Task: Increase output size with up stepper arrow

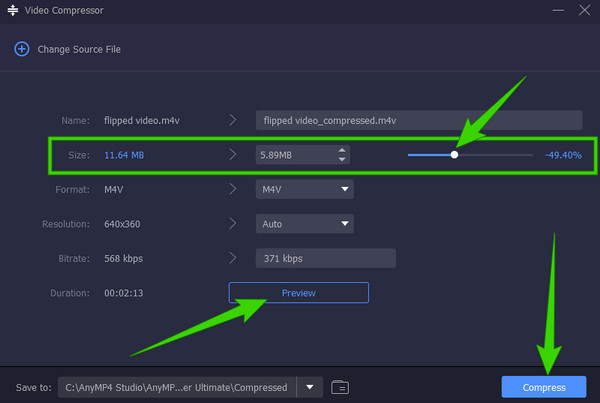Action: click(x=342, y=150)
